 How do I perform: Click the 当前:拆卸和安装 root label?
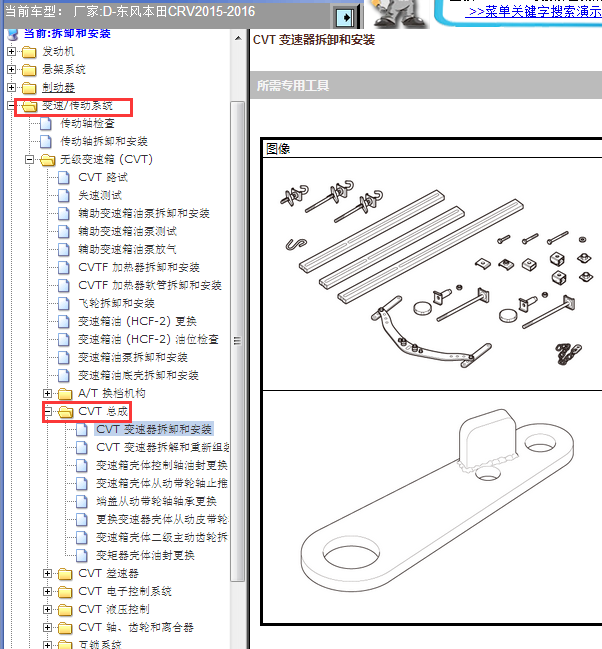point(67,33)
